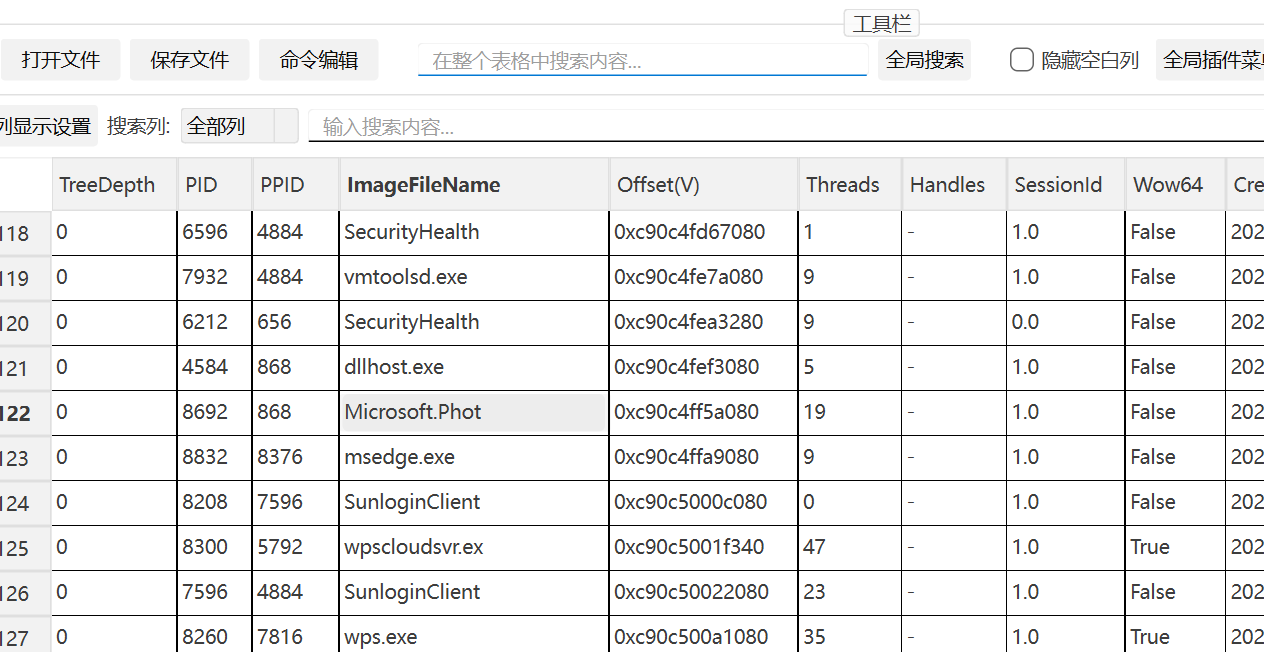The width and height of the screenshot is (1264, 652).
Task: Expand the 全部列 search column dropdown
Action: tap(239, 126)
